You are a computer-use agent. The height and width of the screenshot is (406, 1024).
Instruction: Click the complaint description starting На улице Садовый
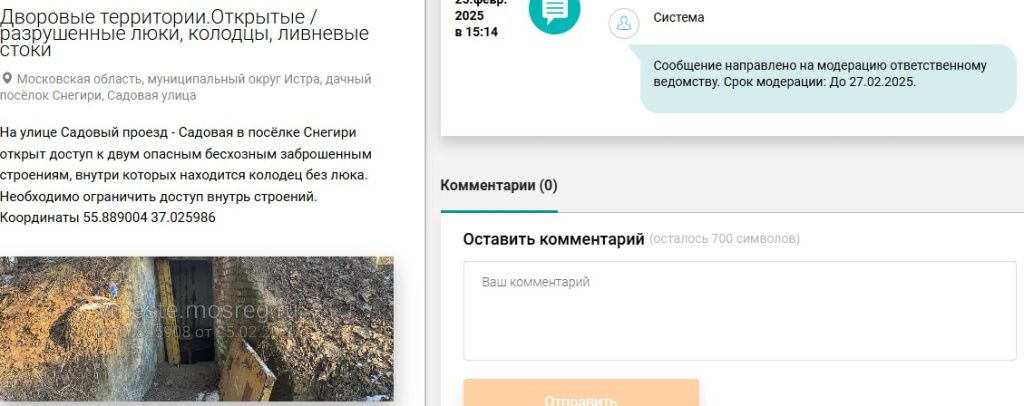[179, 133]
